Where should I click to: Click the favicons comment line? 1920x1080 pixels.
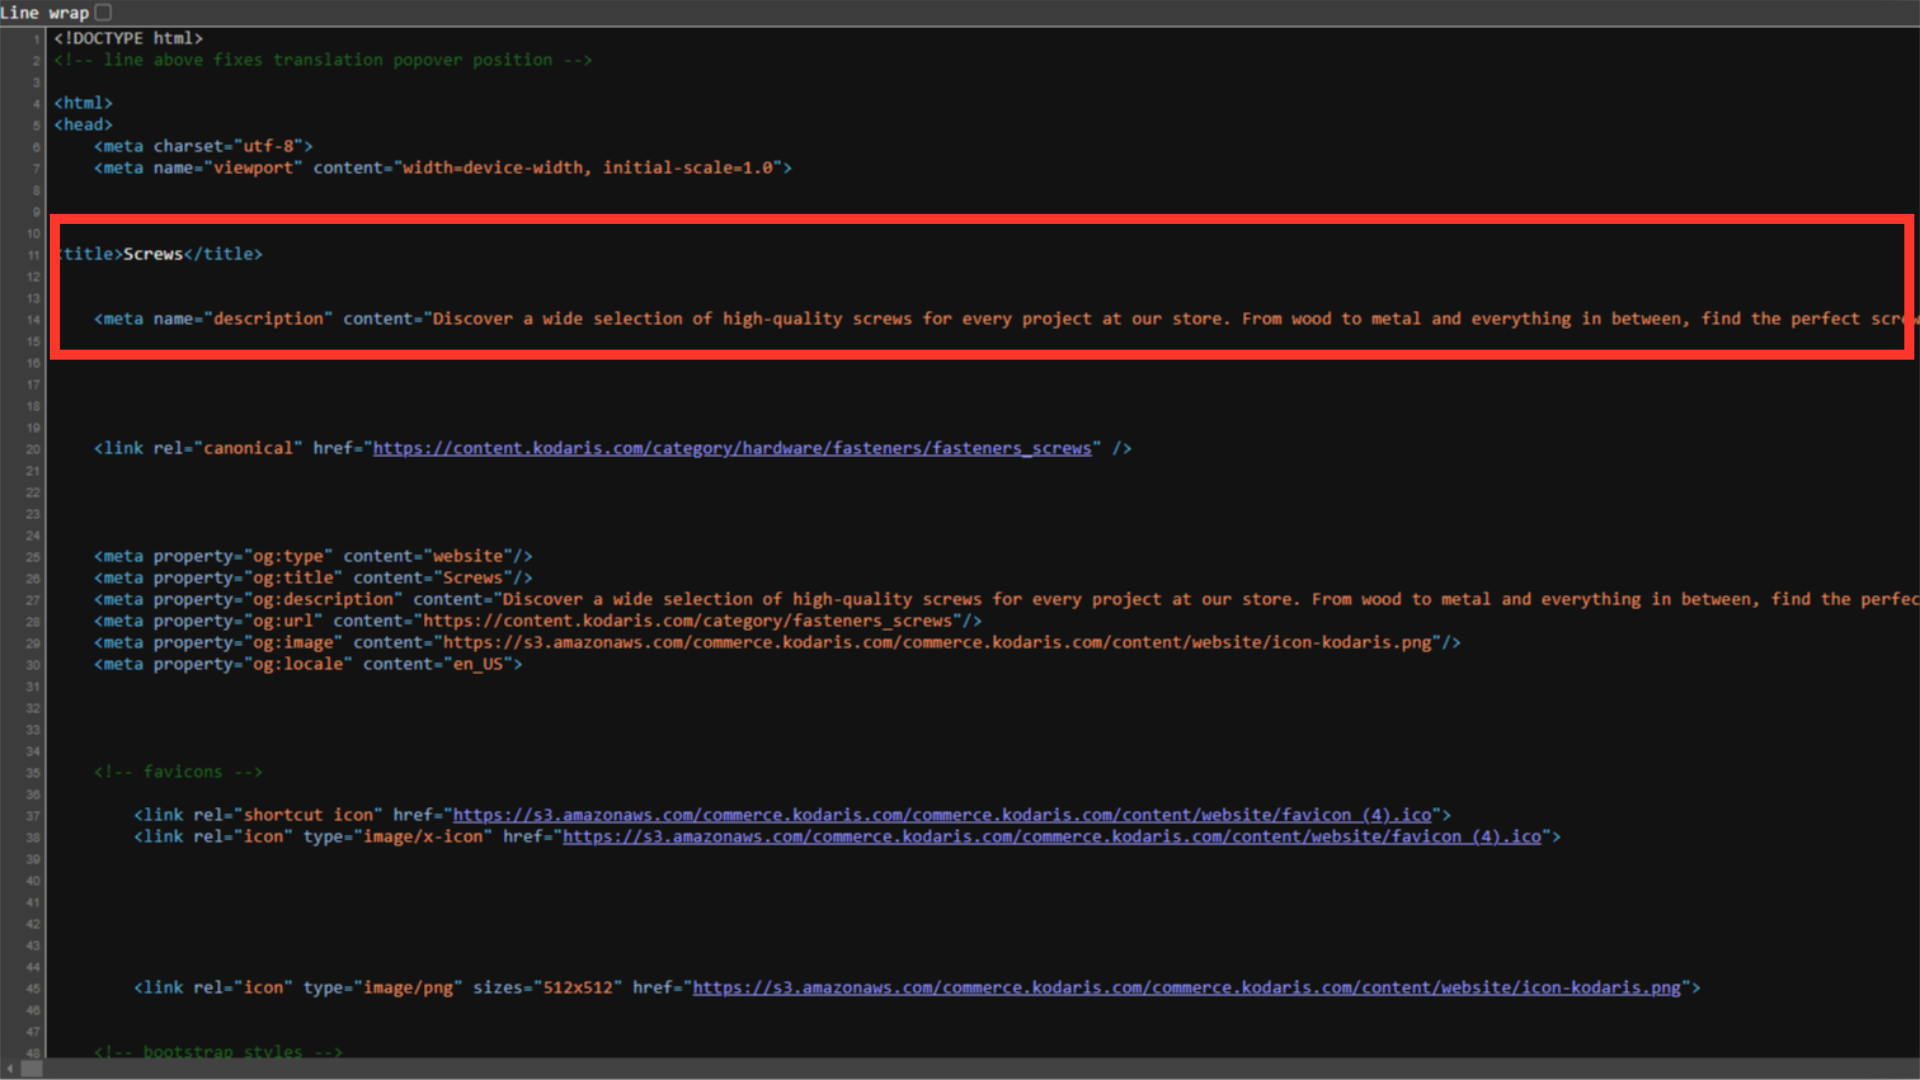coord(178,772)
